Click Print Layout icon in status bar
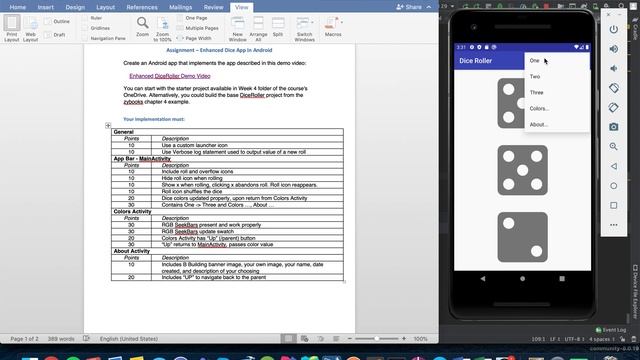 point(288,338)
